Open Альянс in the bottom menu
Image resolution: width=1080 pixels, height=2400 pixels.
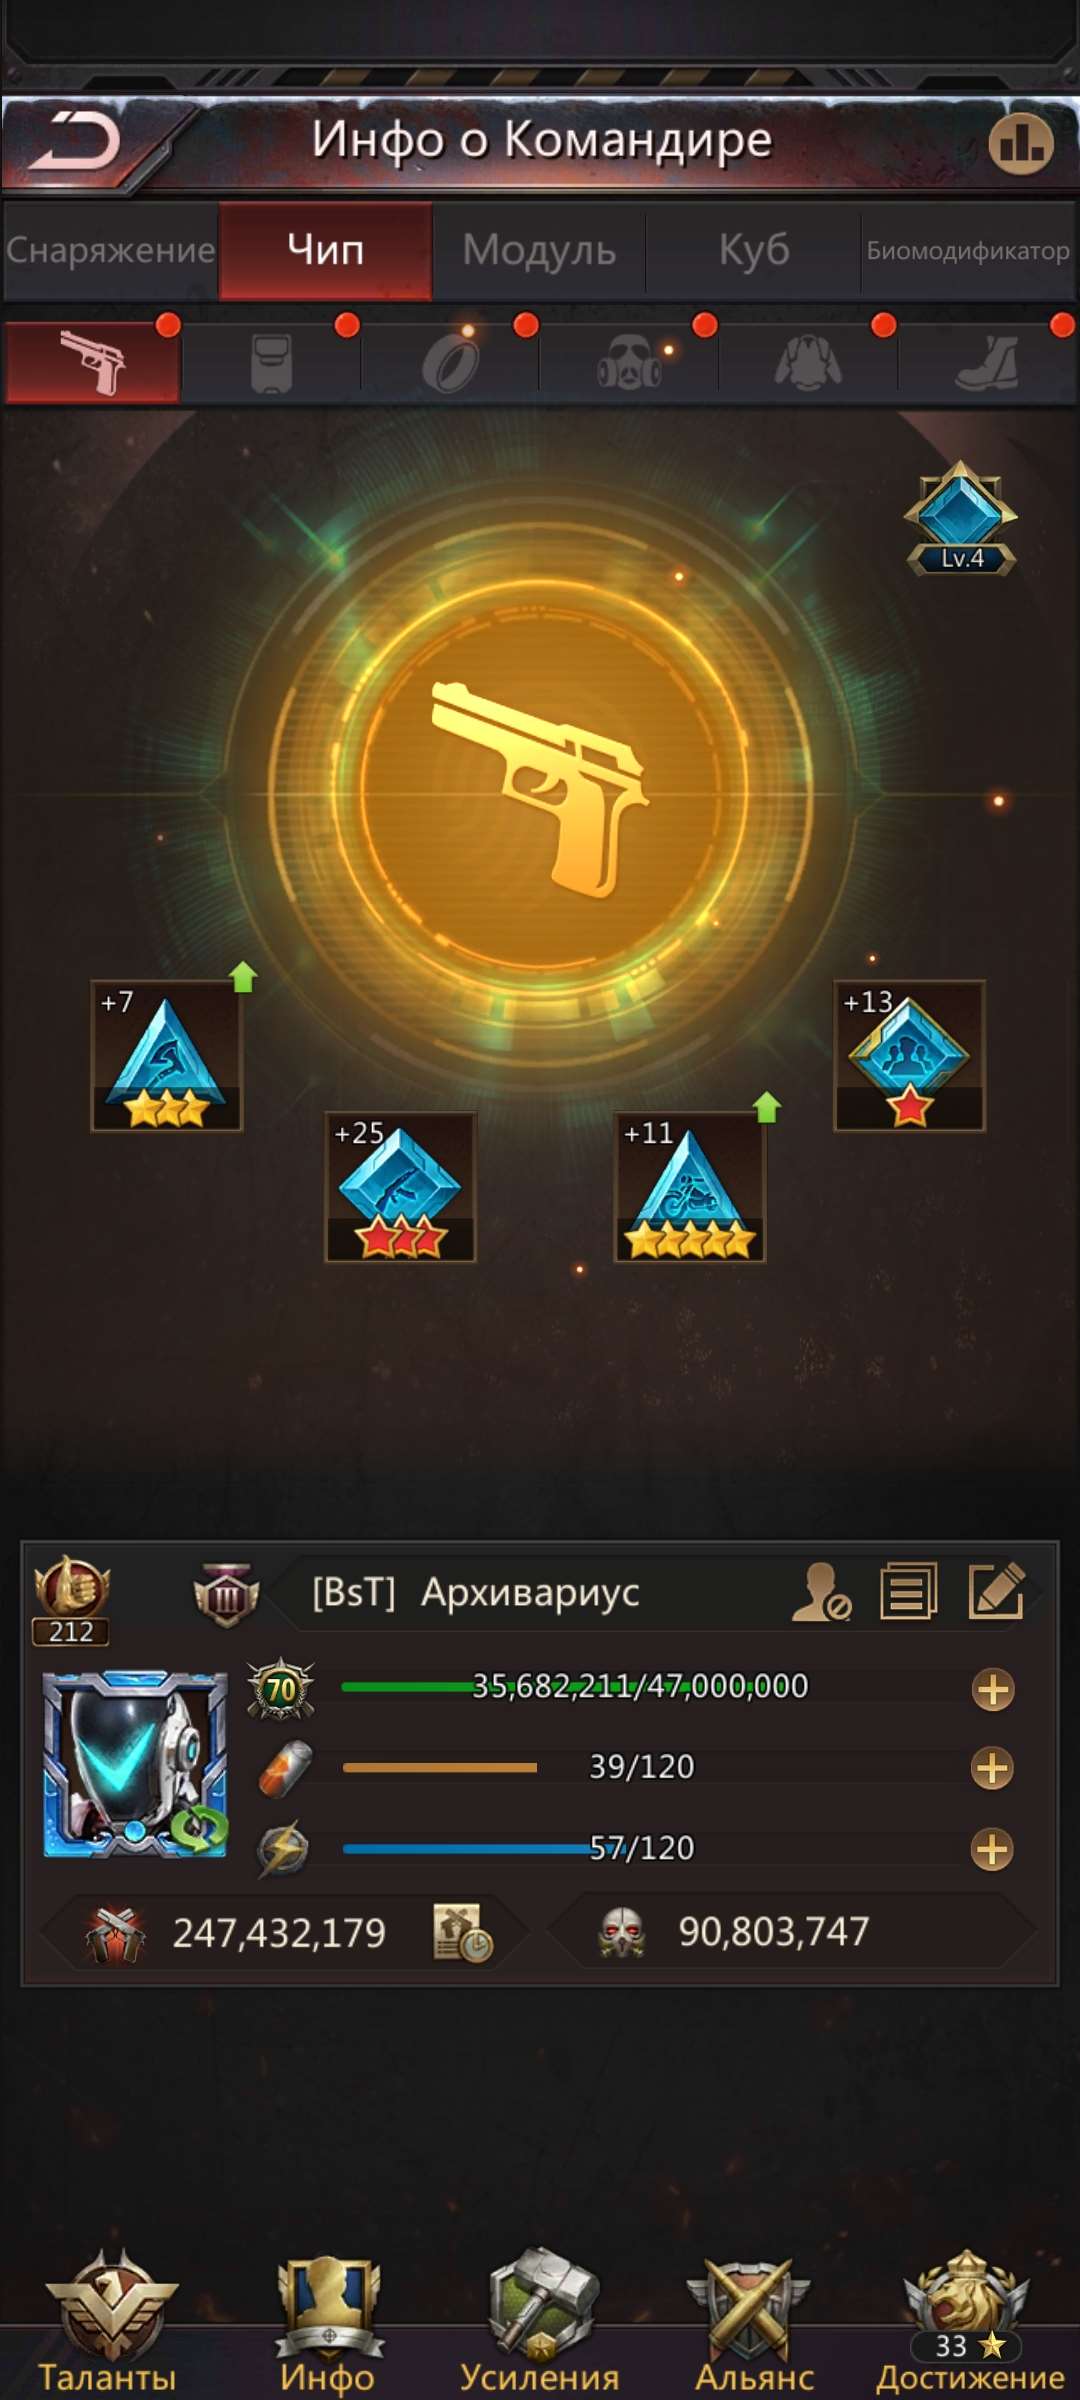754,2322
